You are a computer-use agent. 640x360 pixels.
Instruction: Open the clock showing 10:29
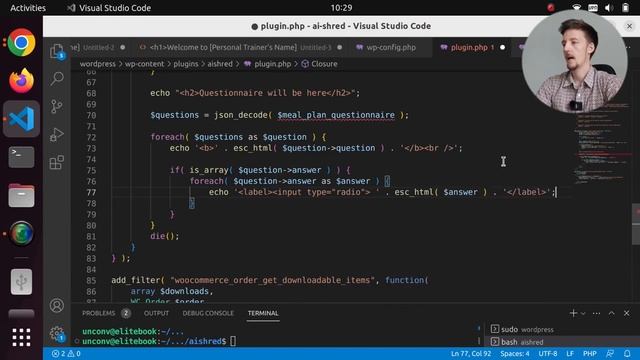coord(341,8)
